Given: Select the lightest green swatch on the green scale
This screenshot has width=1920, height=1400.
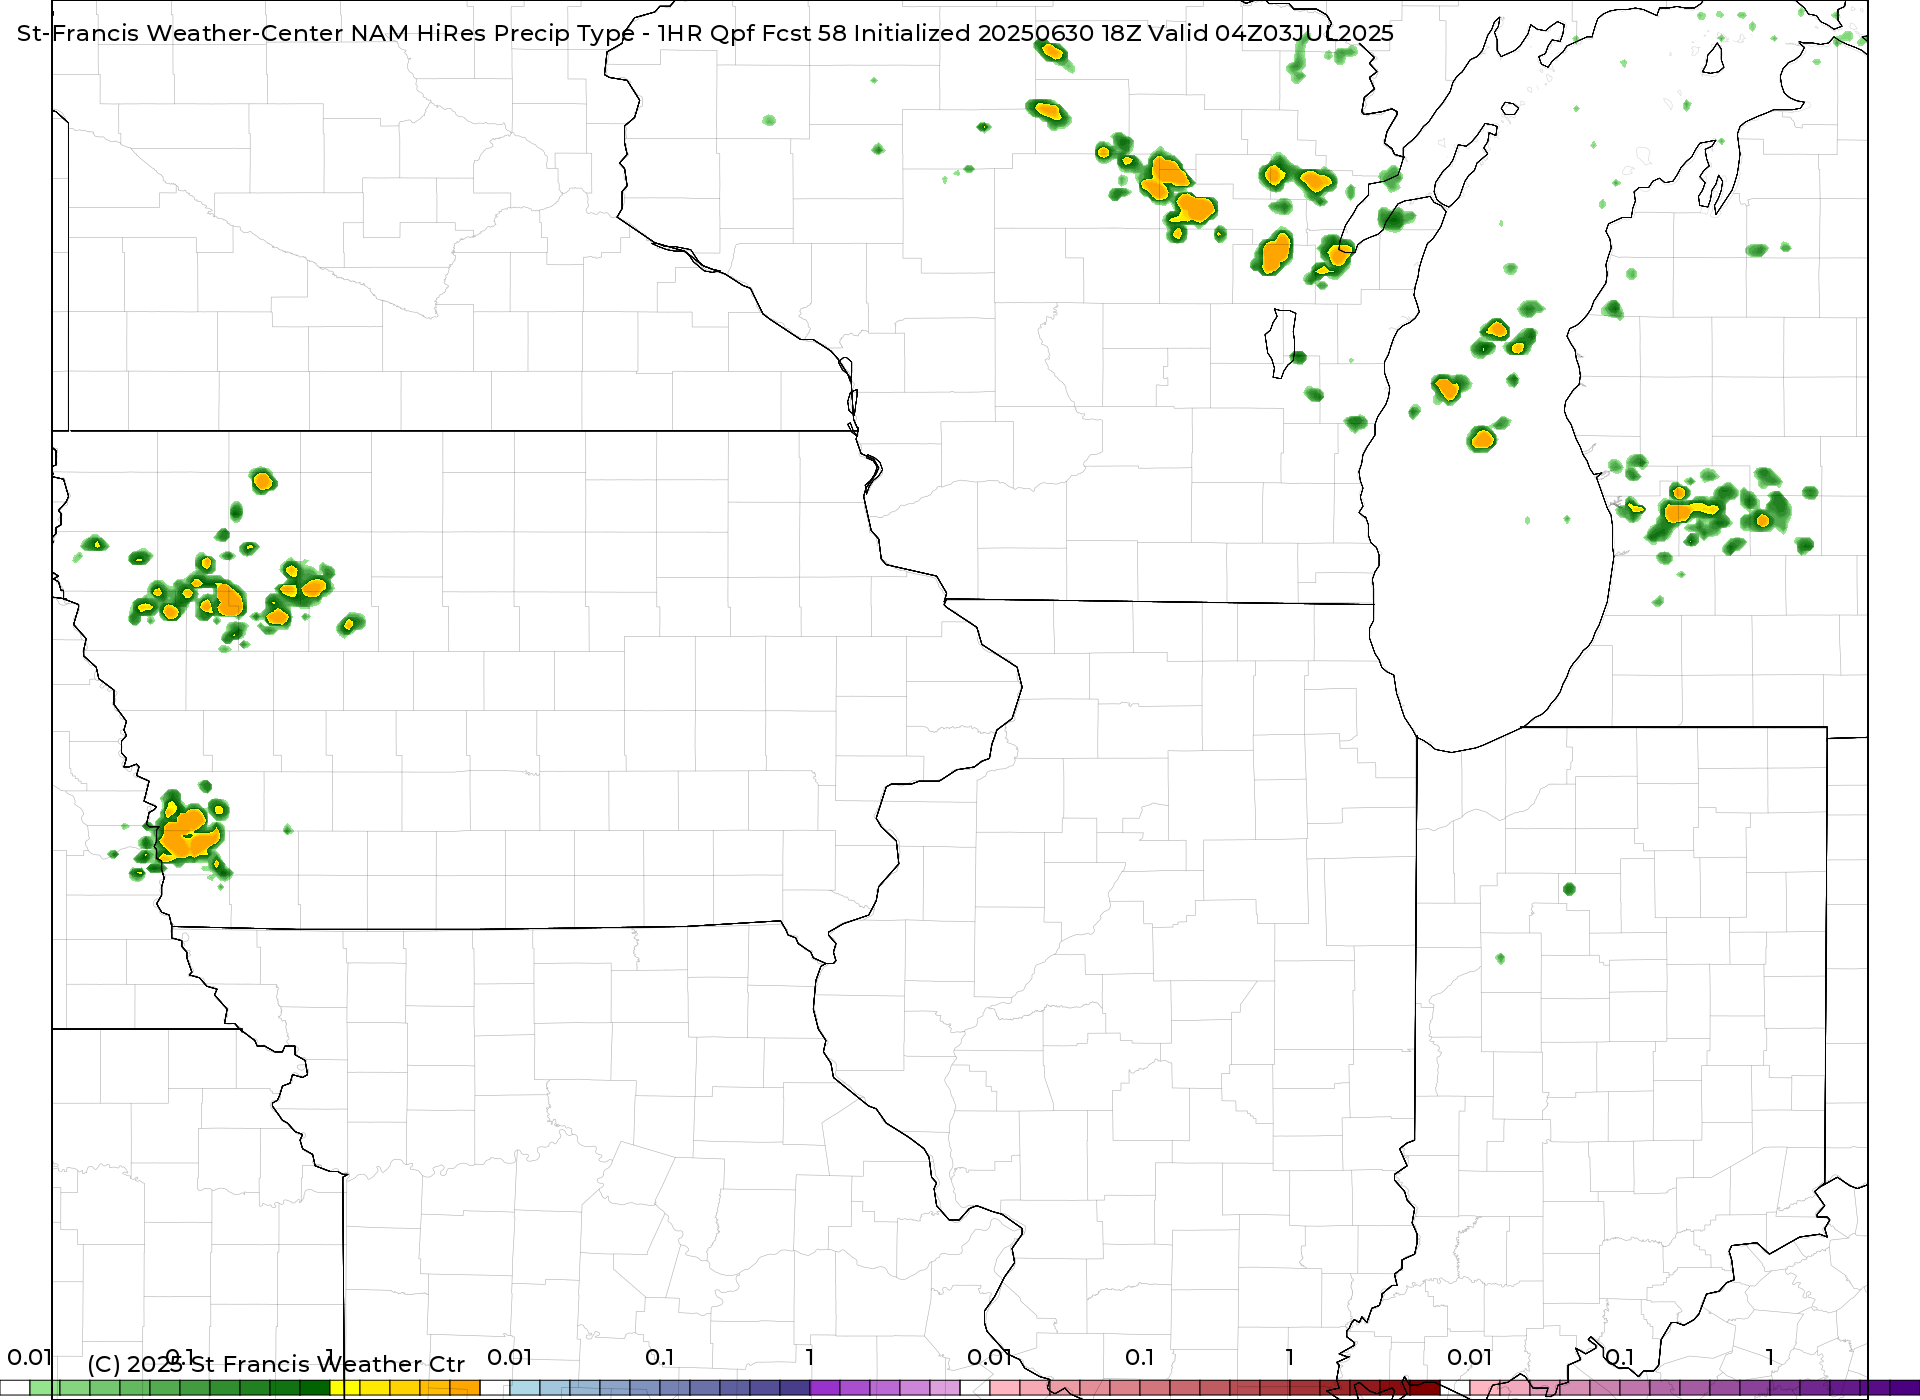Looking at the screenshot, I should 45,1388.
